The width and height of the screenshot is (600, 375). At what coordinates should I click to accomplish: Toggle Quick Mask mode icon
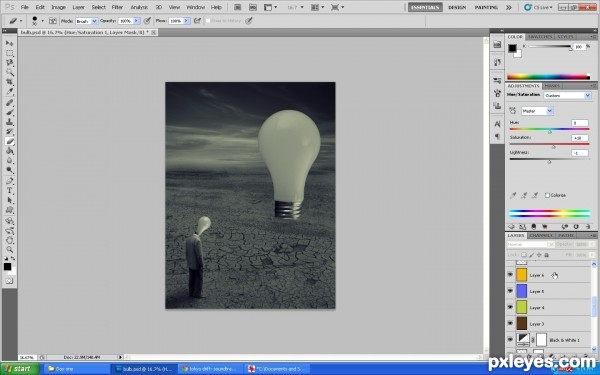(x=10, y=281)
